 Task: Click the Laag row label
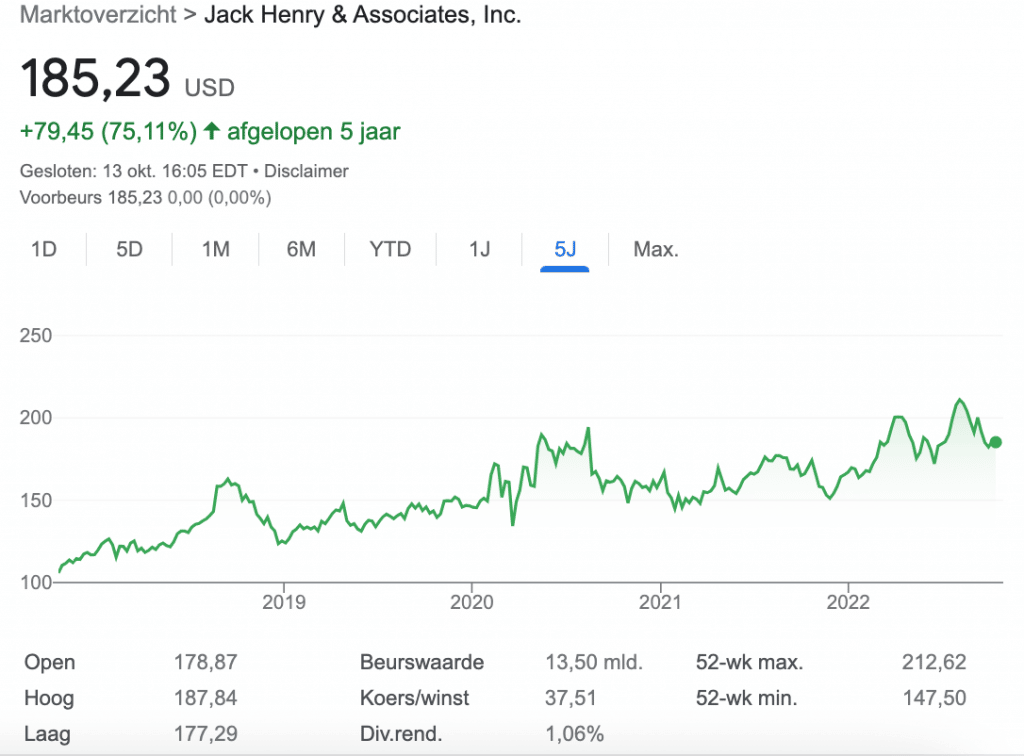pyautogui.click(x=47, y=734)
